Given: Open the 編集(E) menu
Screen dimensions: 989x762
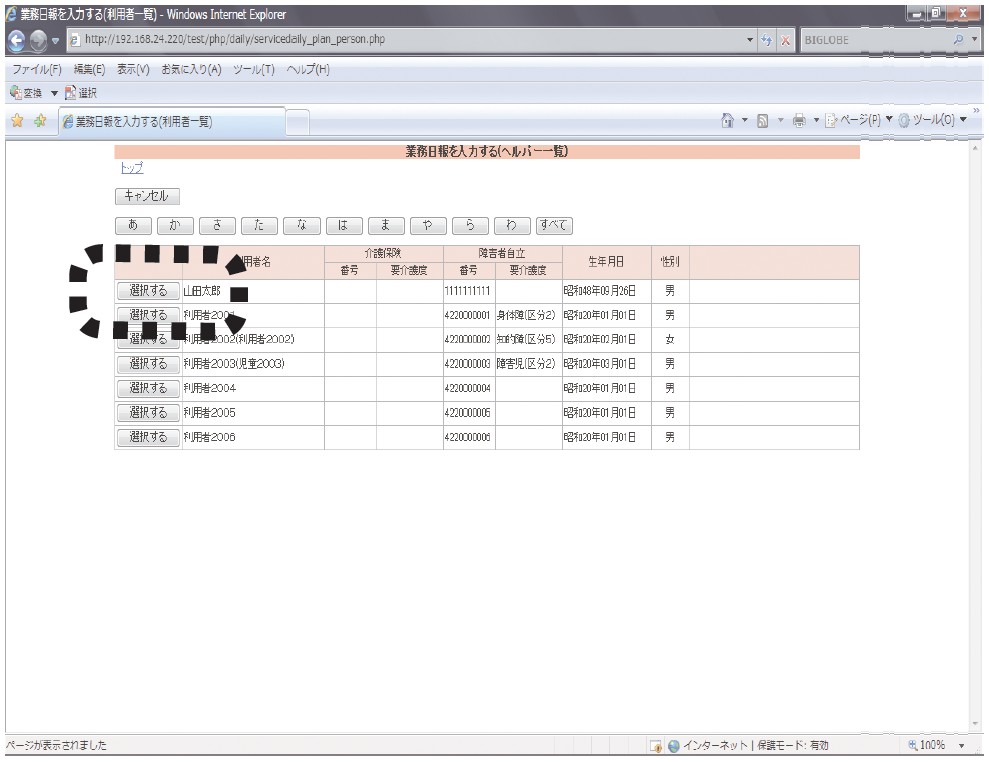Looking at the screenshot, I should [x=90, y=69].
